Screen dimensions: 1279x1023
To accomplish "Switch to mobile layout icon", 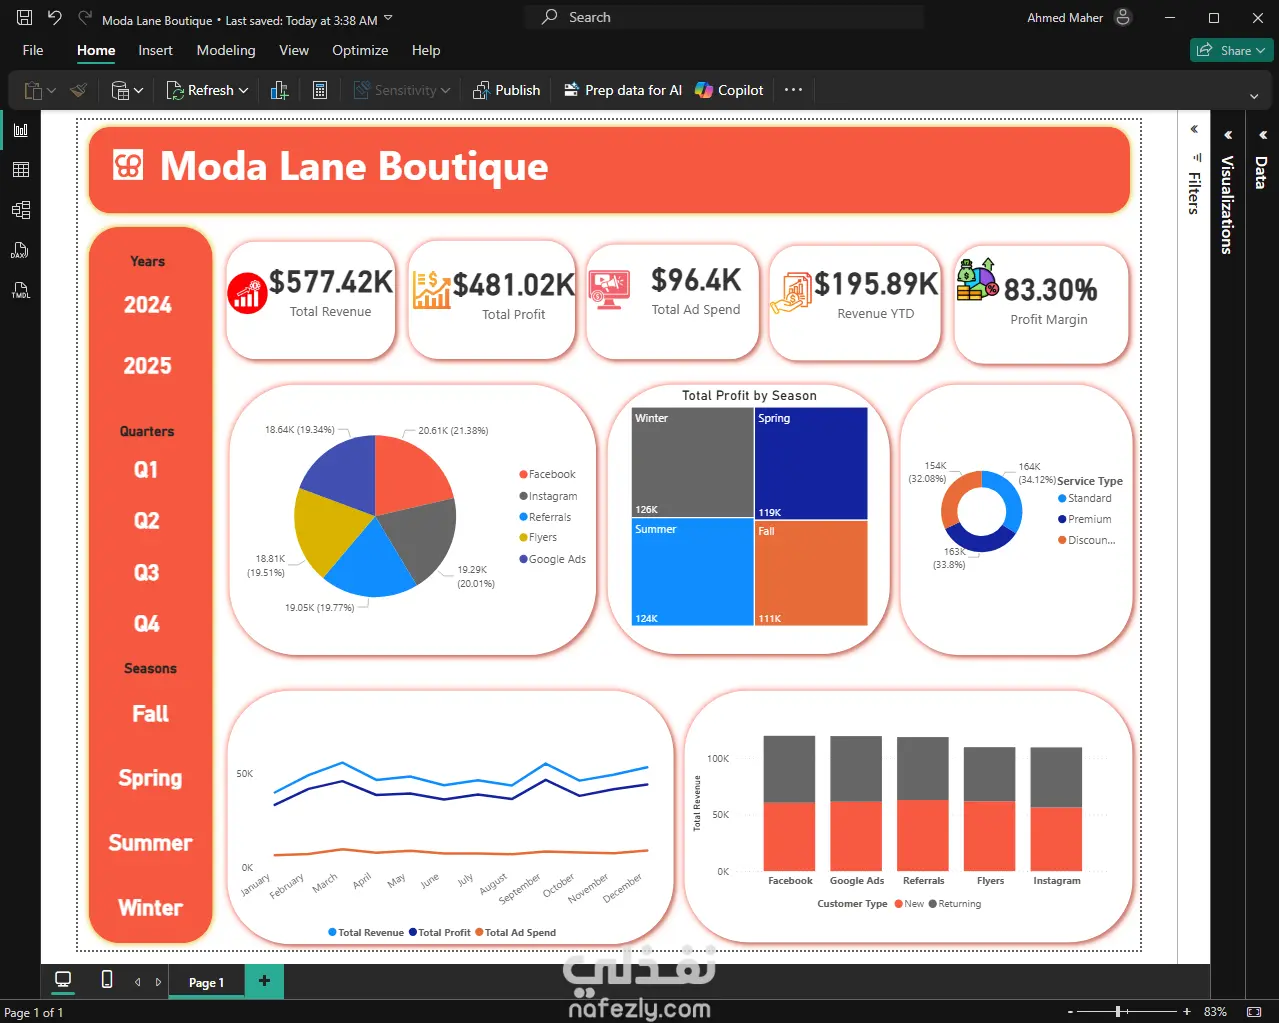I will (107, 980).
